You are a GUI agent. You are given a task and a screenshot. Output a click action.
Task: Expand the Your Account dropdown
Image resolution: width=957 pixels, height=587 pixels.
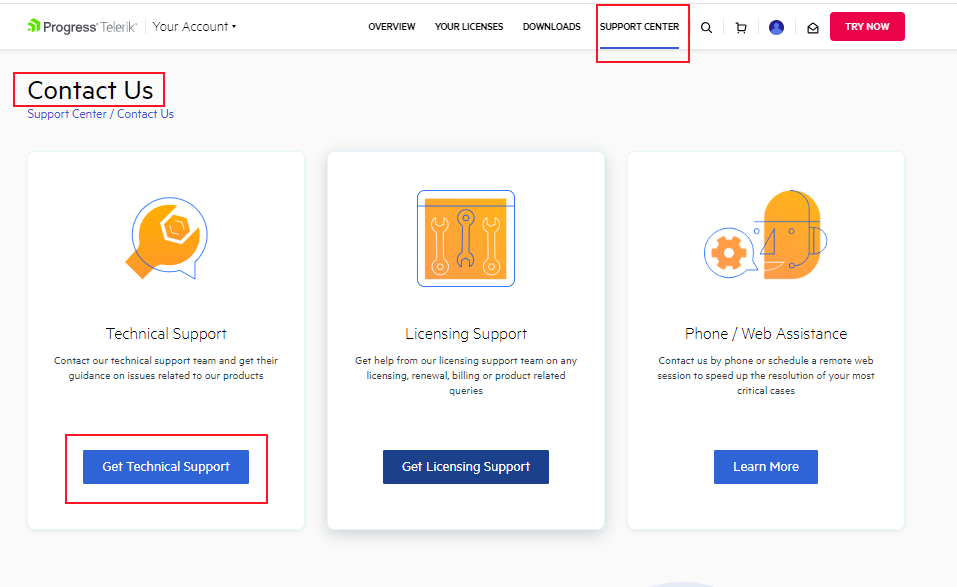[x=195, y=26]
